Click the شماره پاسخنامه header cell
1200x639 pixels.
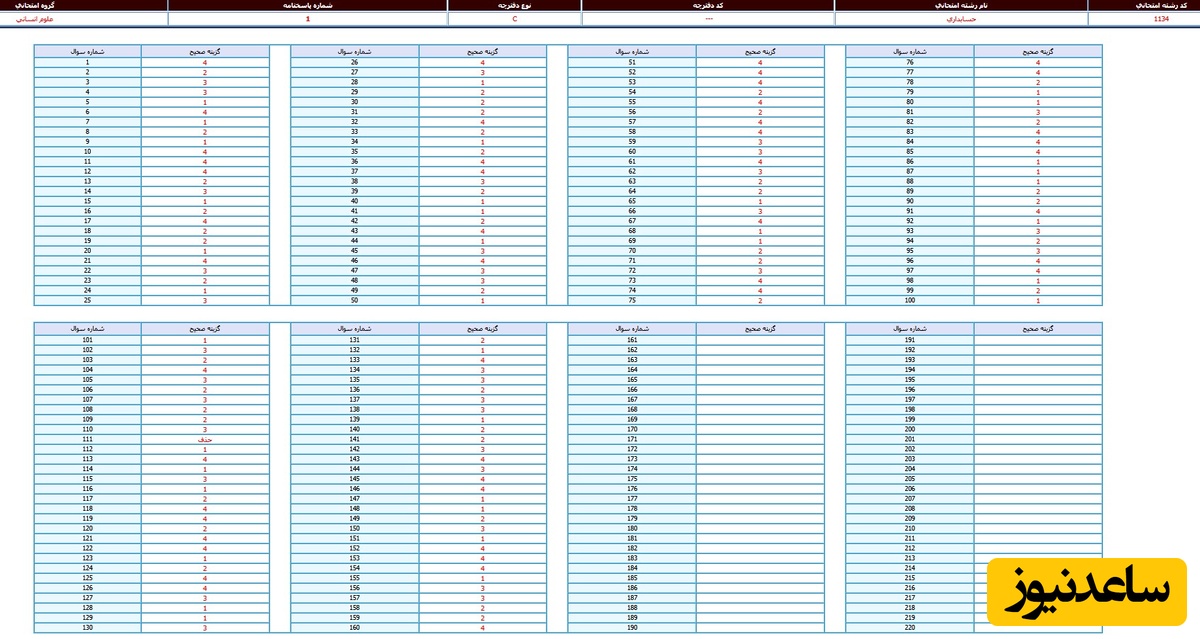point(307,6)
